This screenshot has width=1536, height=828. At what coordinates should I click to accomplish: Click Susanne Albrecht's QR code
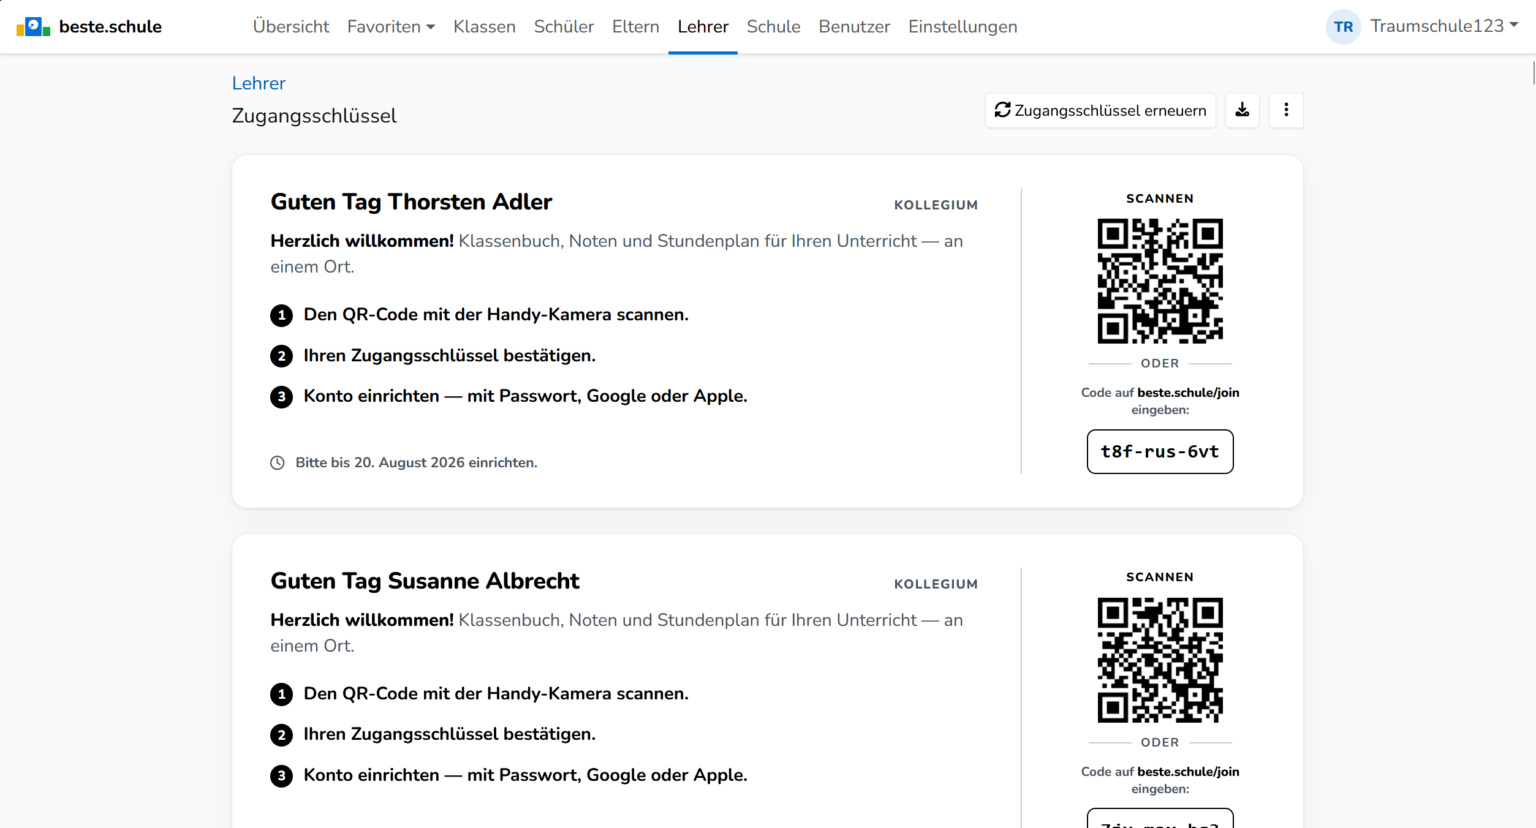coord(1160,660)
